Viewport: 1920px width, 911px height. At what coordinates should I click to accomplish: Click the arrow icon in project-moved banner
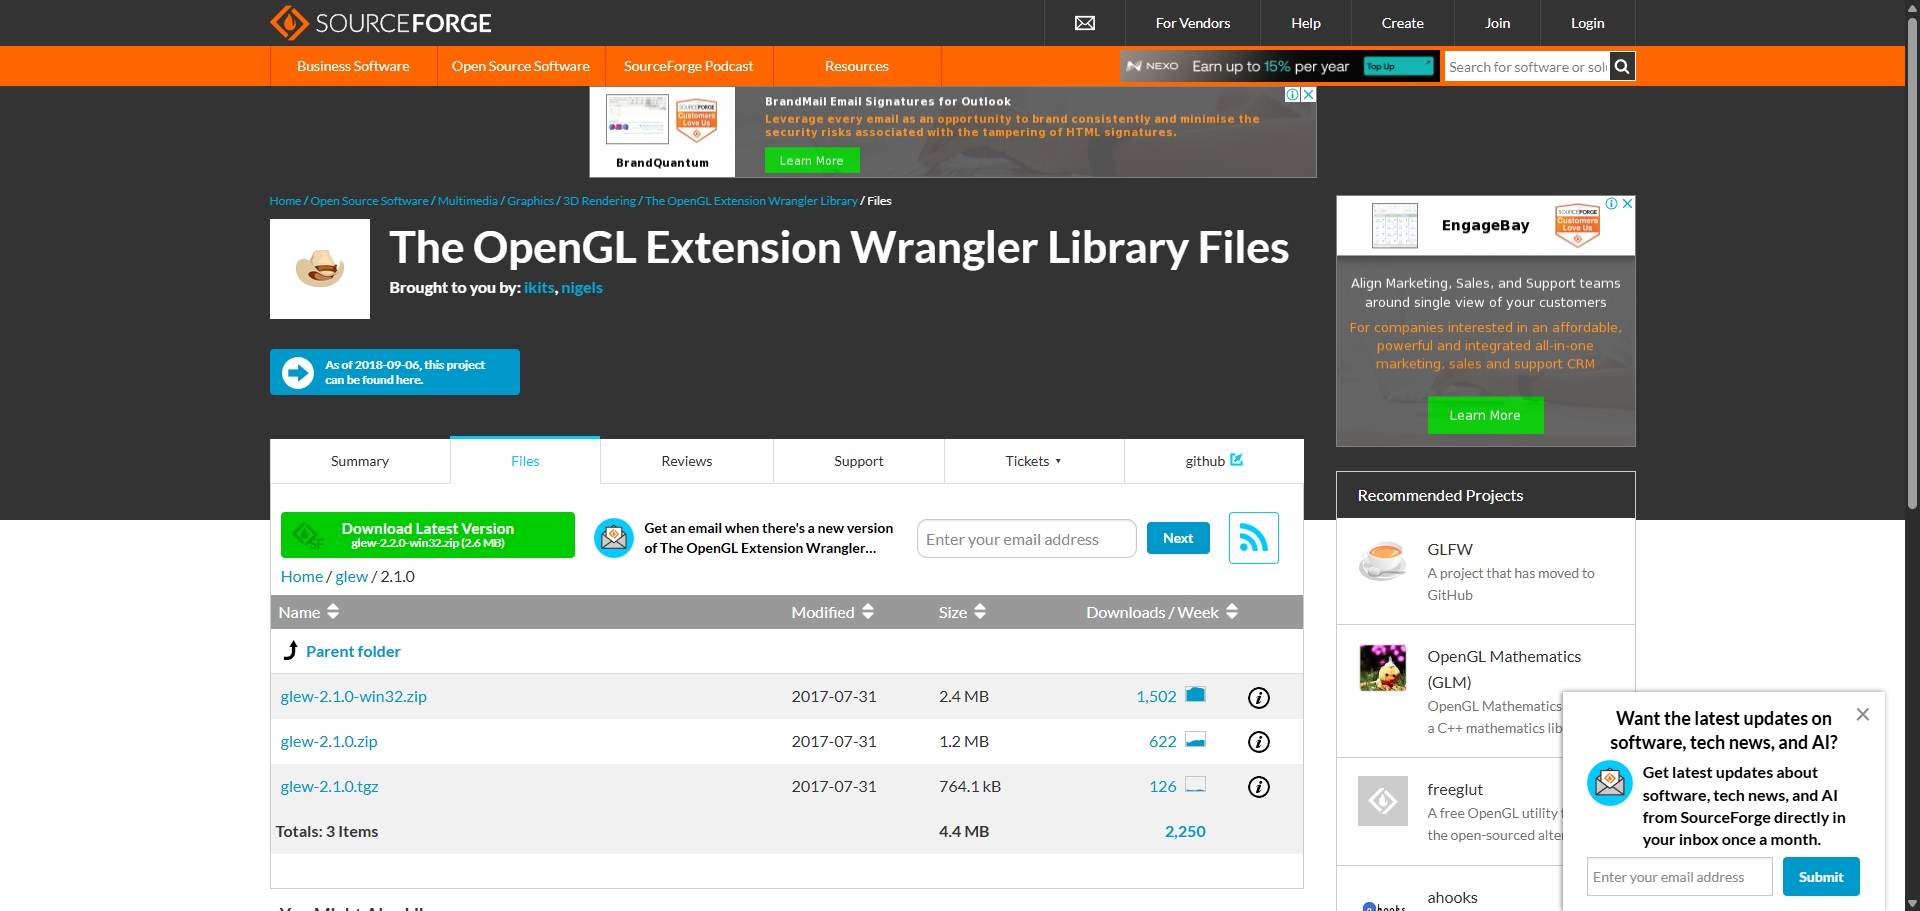298,372
